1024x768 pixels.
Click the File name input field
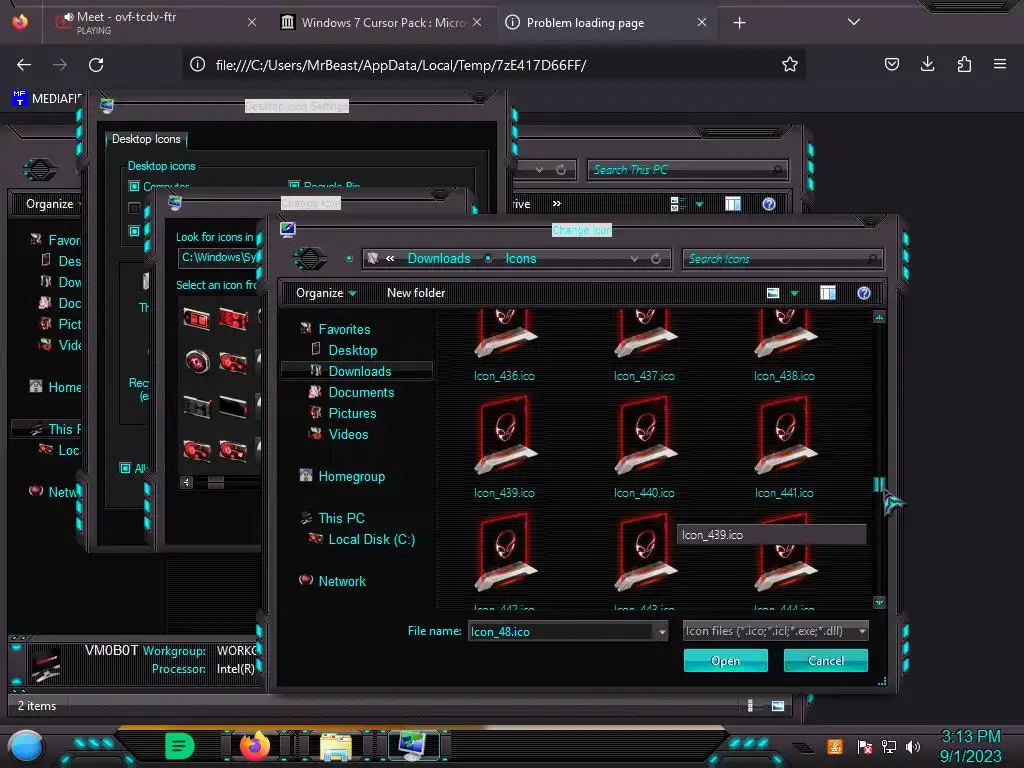coord(561,632)
